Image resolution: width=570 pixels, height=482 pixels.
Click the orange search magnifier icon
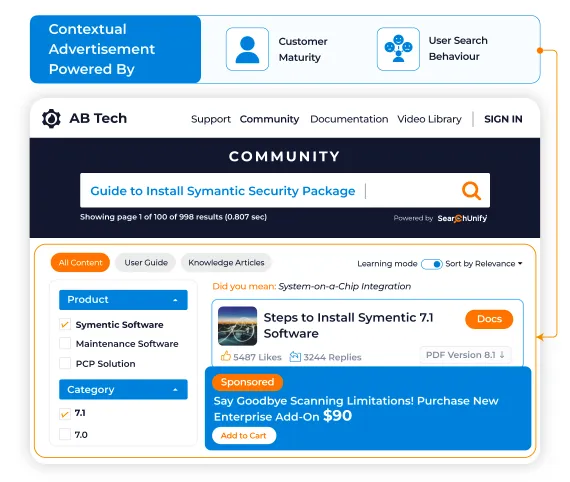point(471,190)
